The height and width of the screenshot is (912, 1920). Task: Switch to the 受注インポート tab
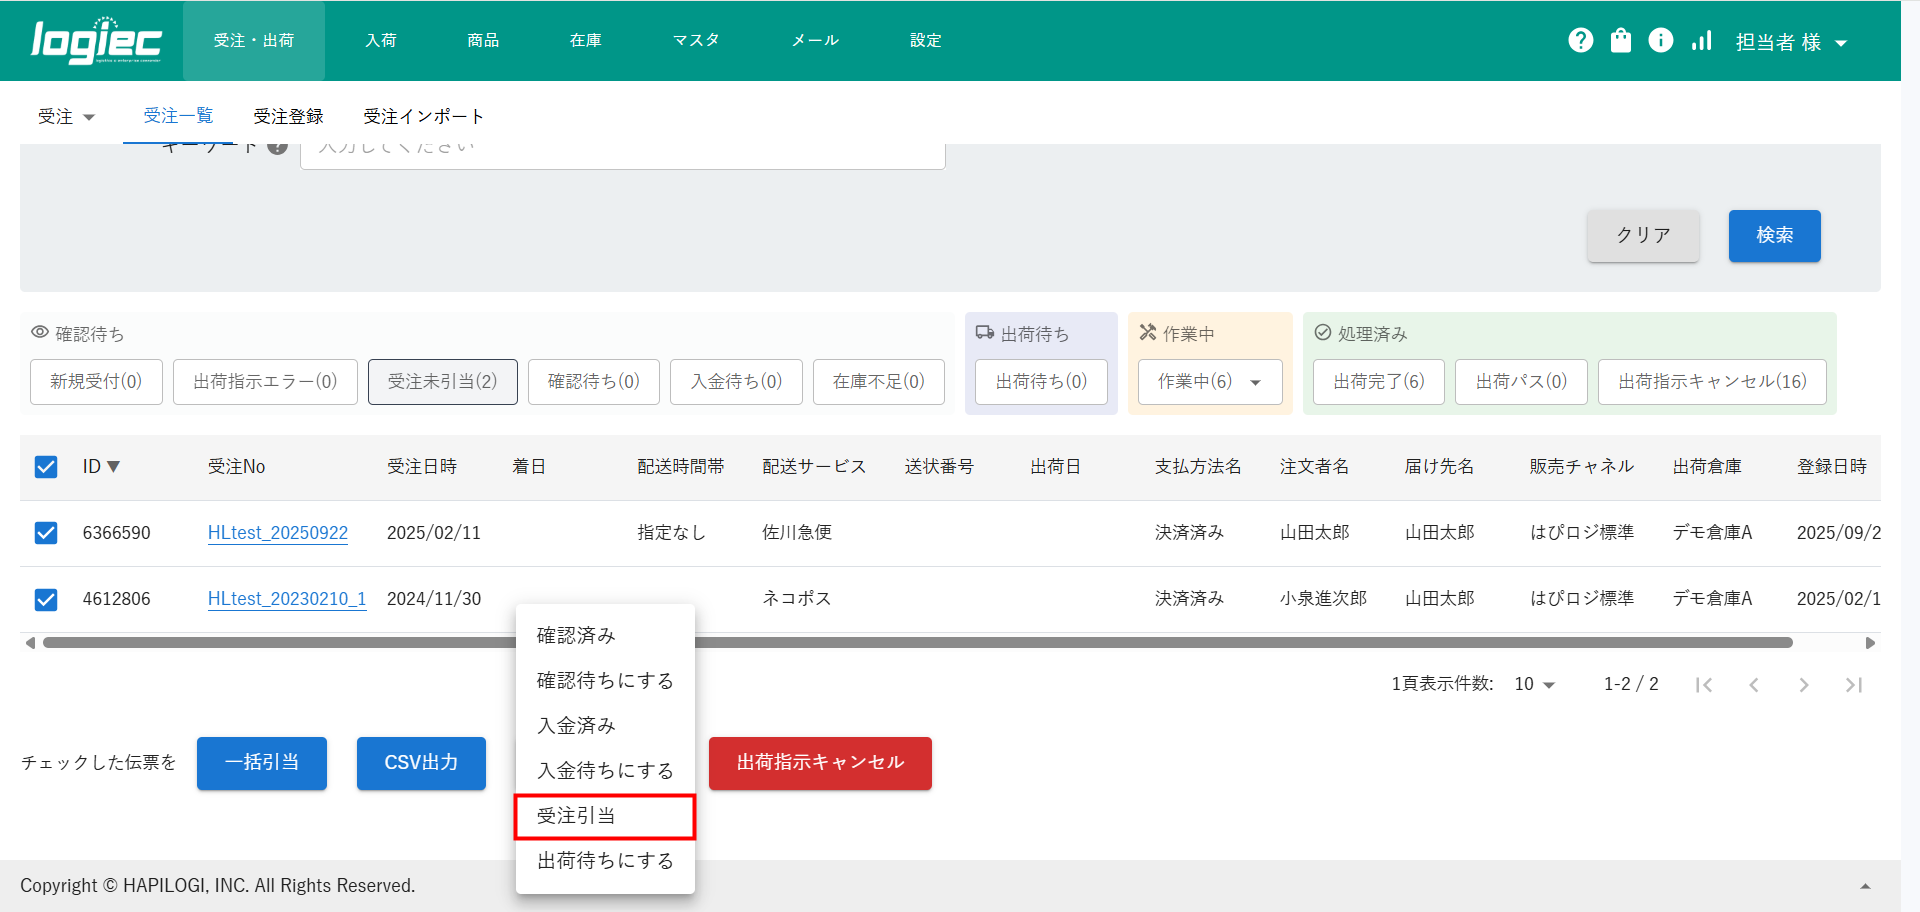click(x=423, y=117)
